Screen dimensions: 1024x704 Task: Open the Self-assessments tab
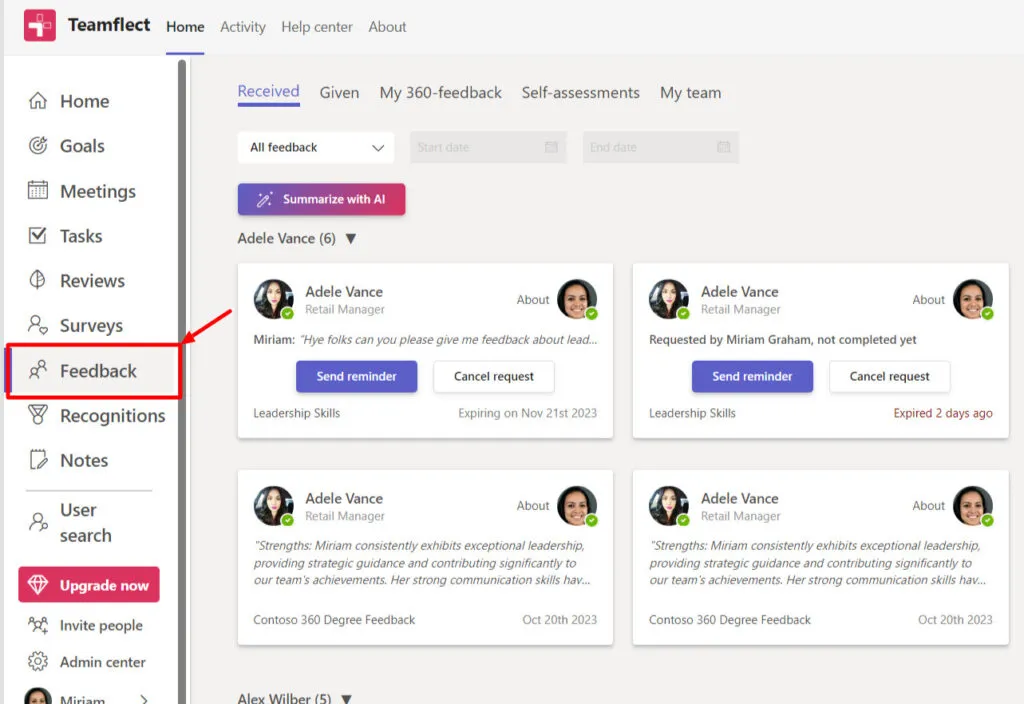coord(581,93)
